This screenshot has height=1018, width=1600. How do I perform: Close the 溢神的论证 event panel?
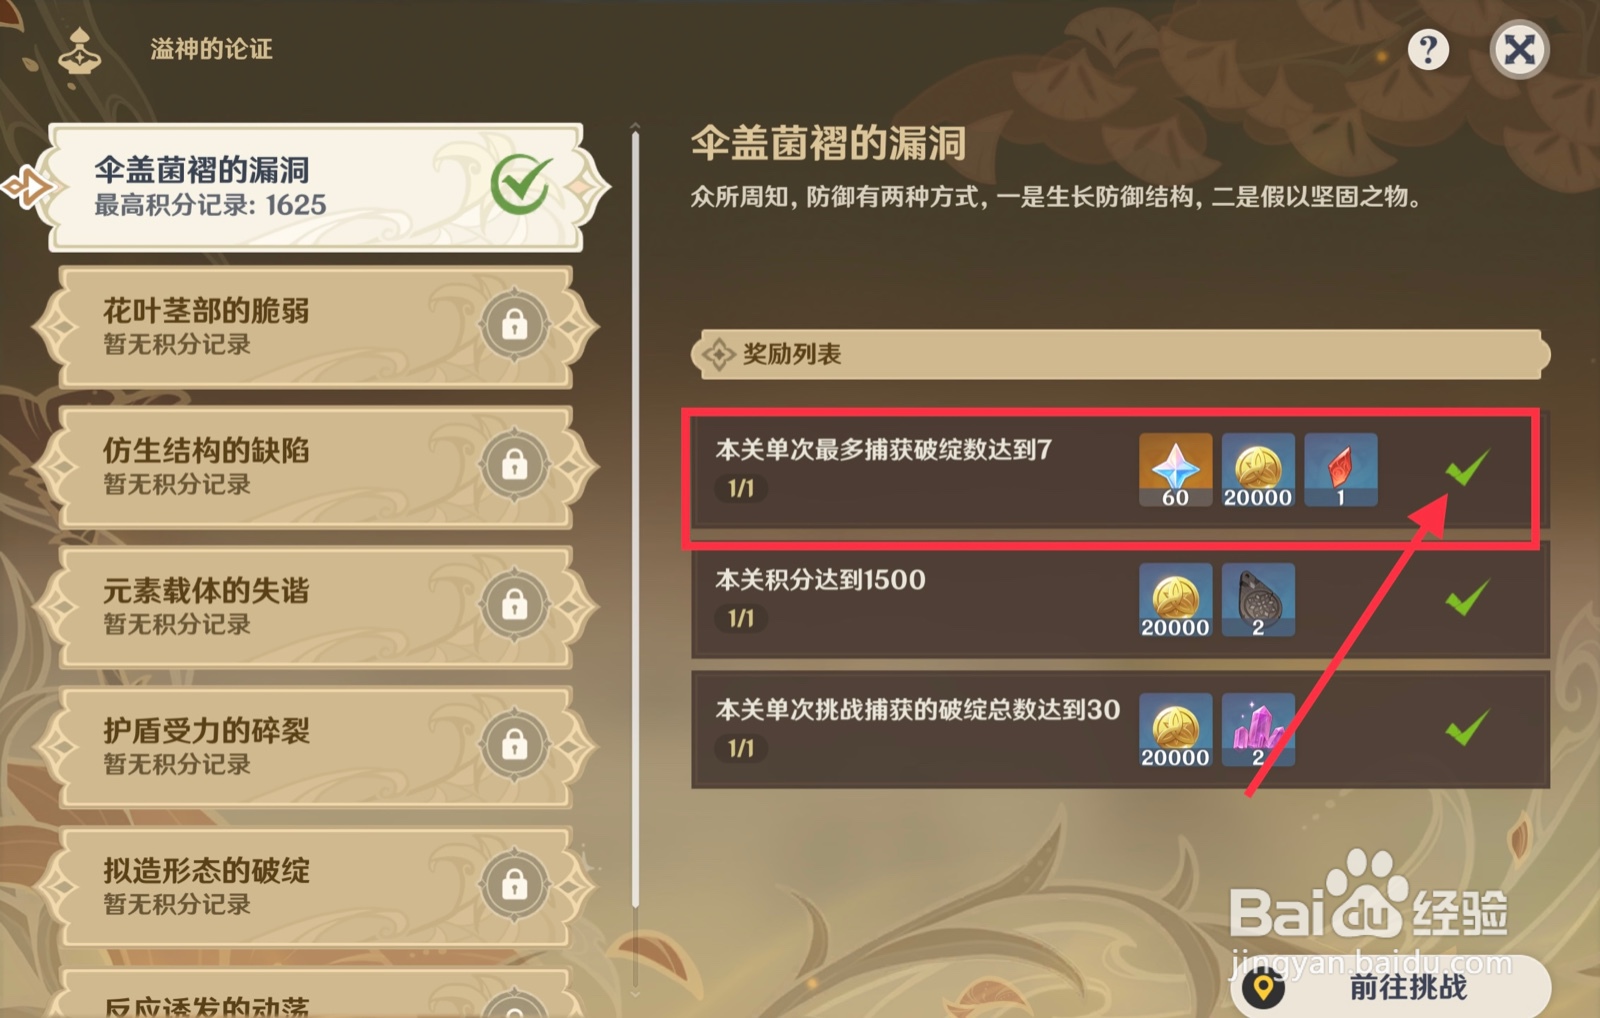click(1519, 49)
